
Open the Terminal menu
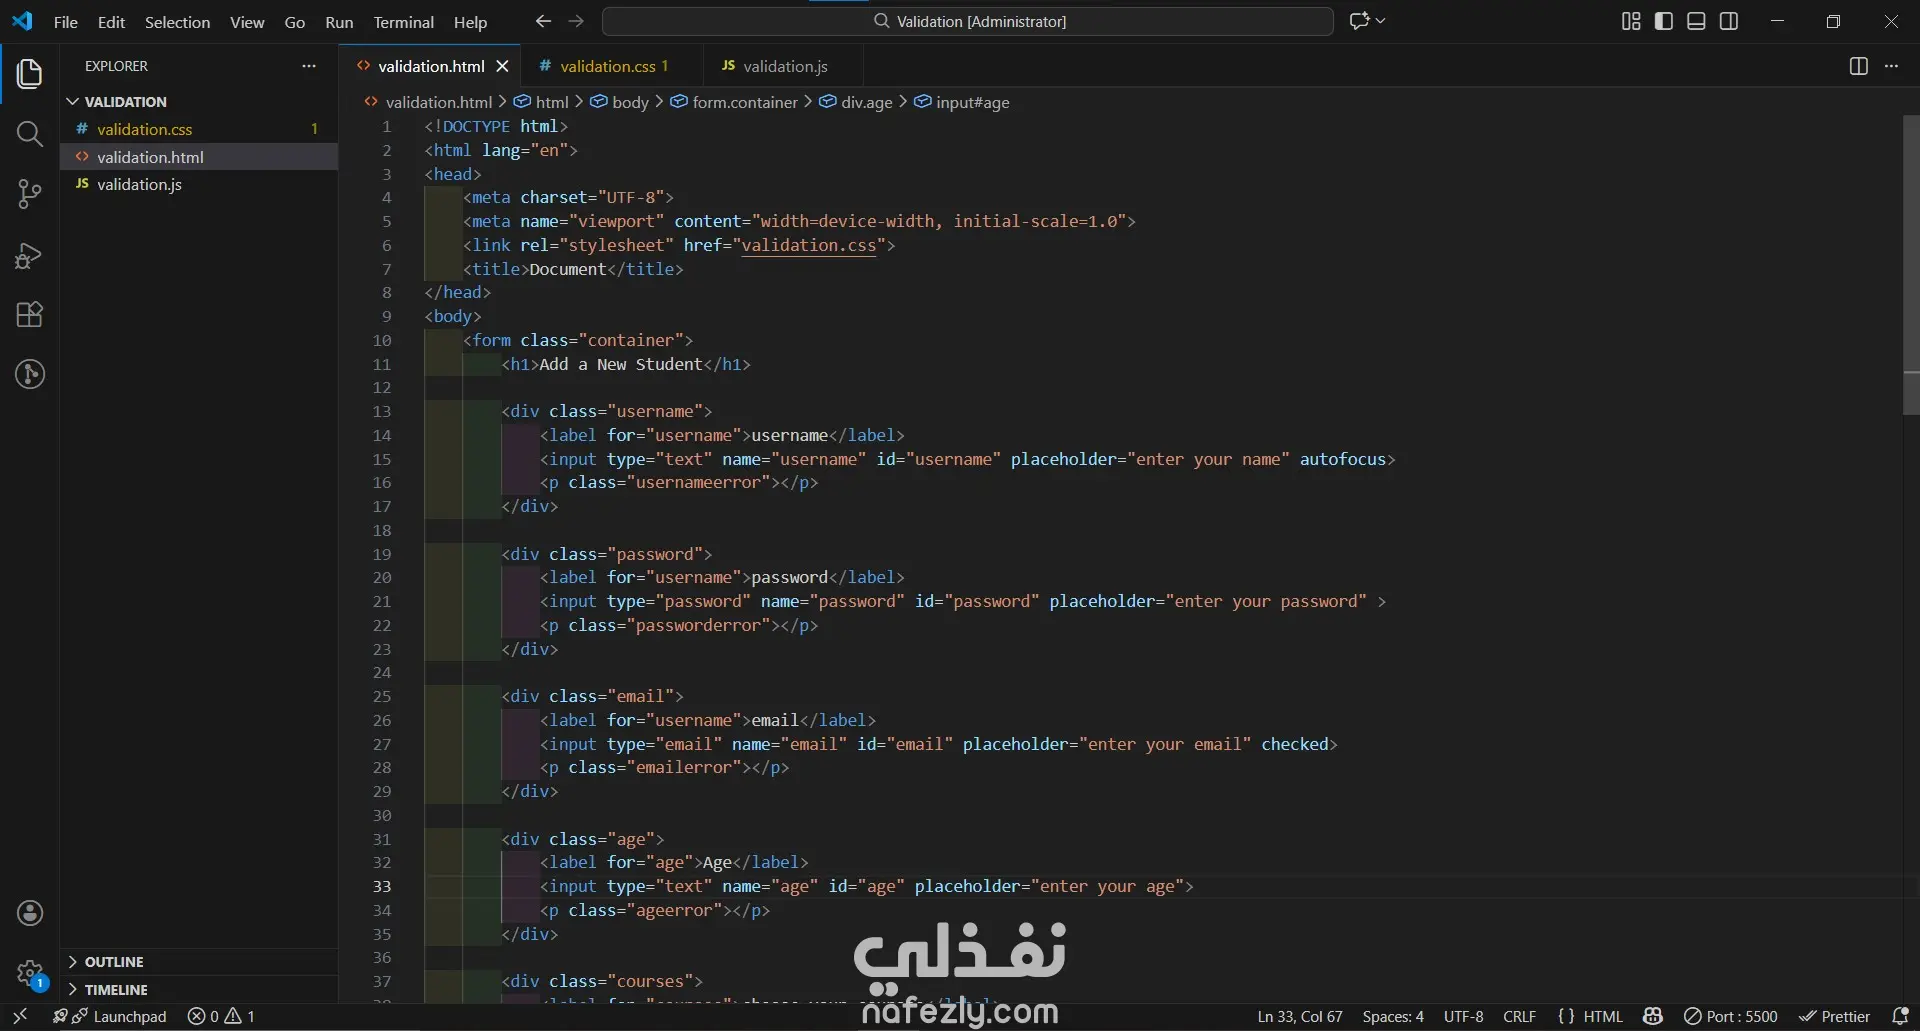403,21
